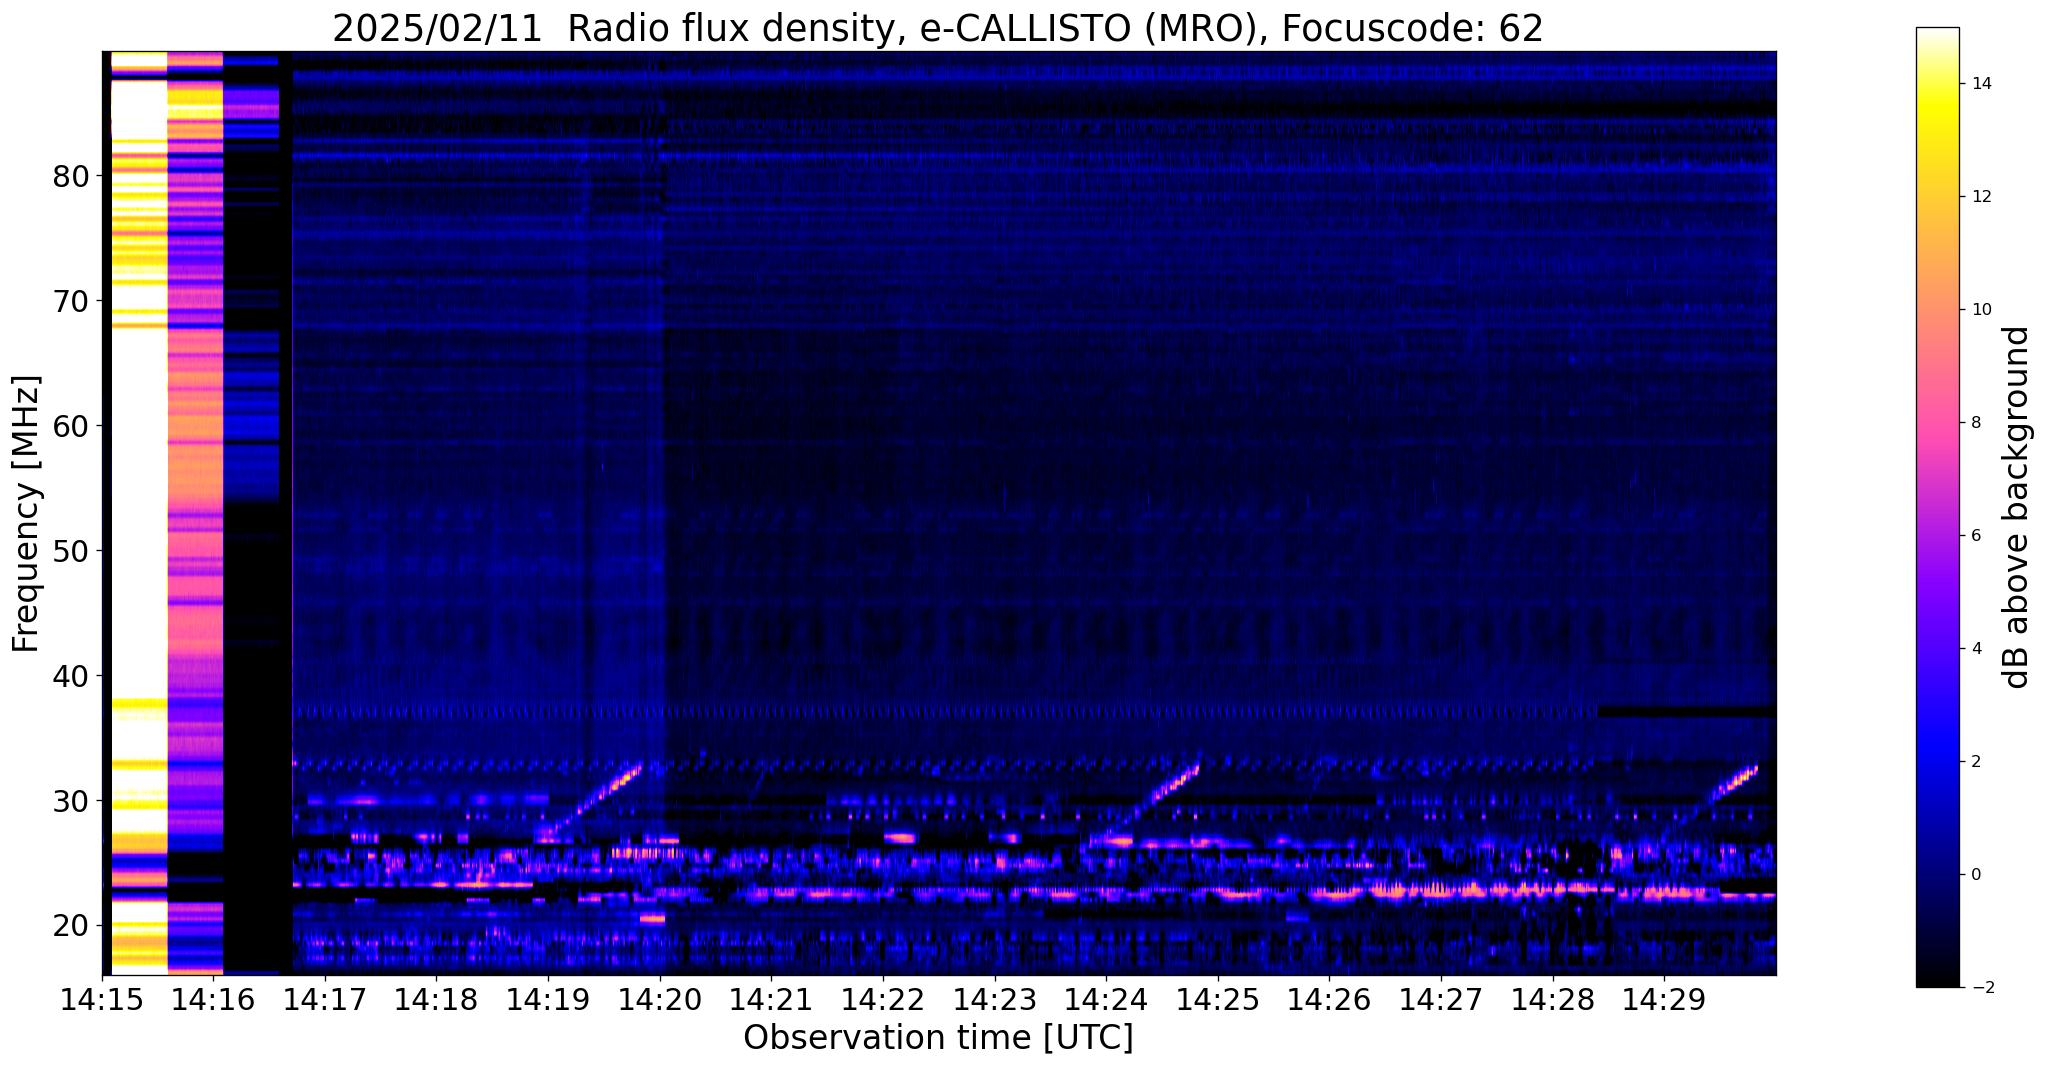Image resolution: width=2047 pixels, height=1067 pixels.
Task: Click the 14:23 time tick label
Action: (995, 1000)
